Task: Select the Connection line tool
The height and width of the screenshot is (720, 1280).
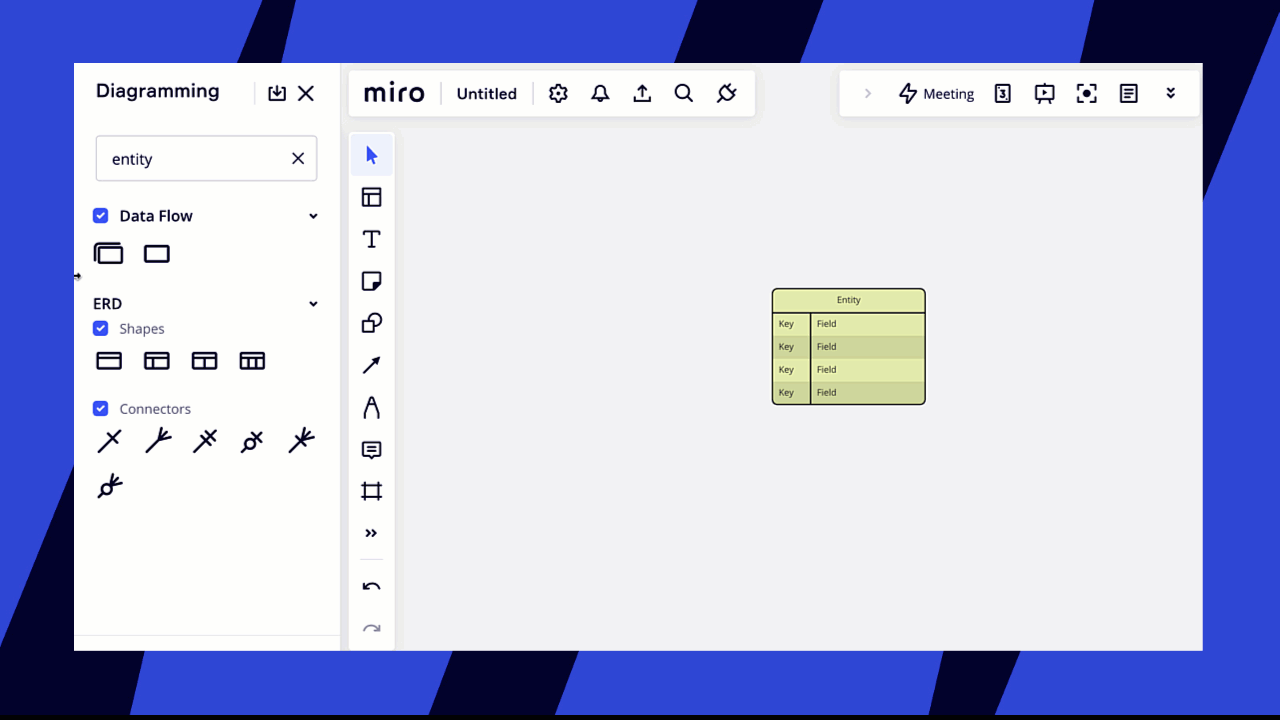Action: (x=371, y=365)
